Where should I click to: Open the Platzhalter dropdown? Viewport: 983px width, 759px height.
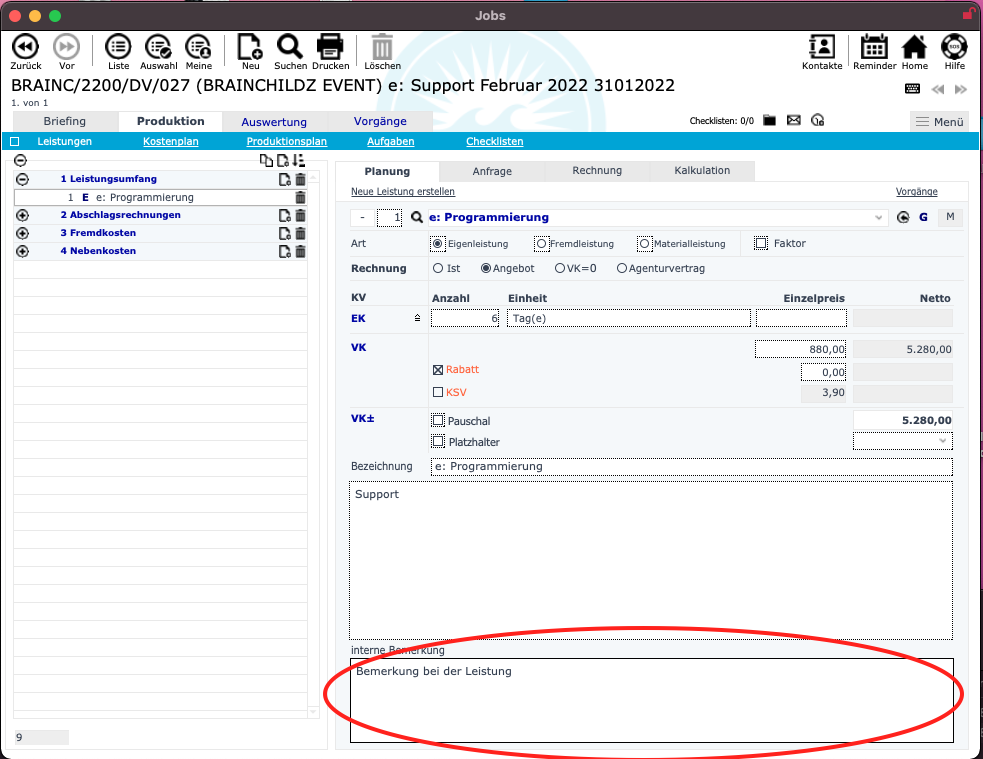pos(902,441)
